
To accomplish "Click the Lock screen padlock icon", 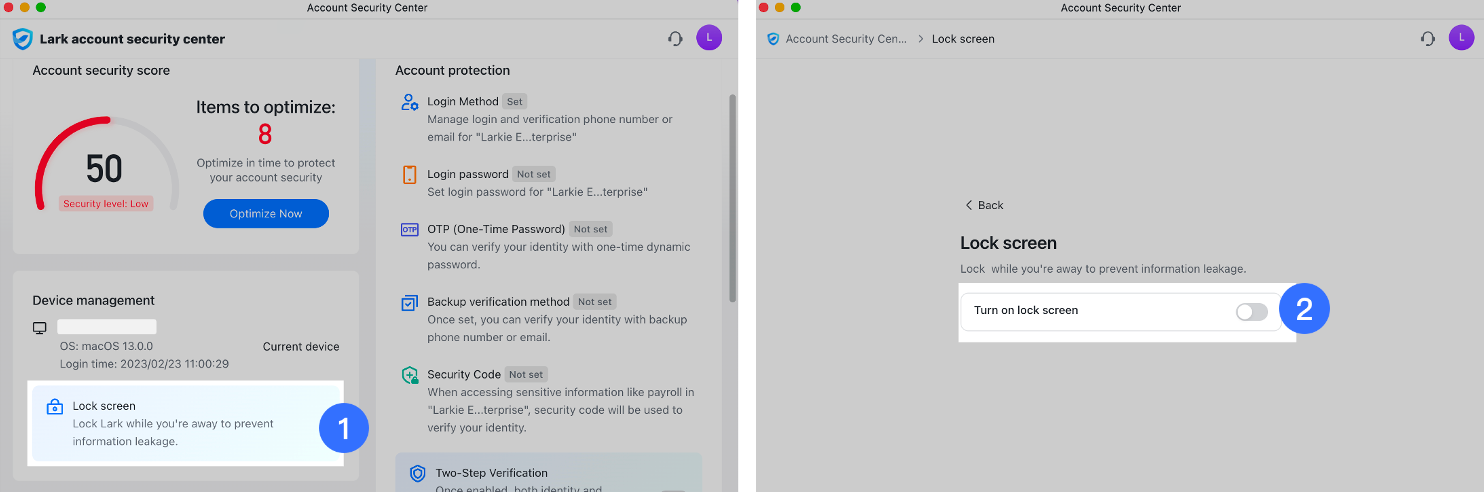I will (x=56, y=407).
